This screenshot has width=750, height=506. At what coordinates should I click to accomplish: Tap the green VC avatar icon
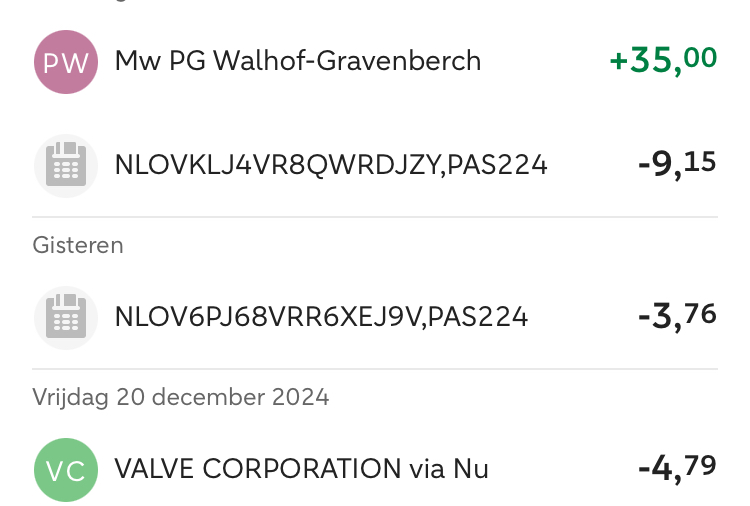coord(66,469)
